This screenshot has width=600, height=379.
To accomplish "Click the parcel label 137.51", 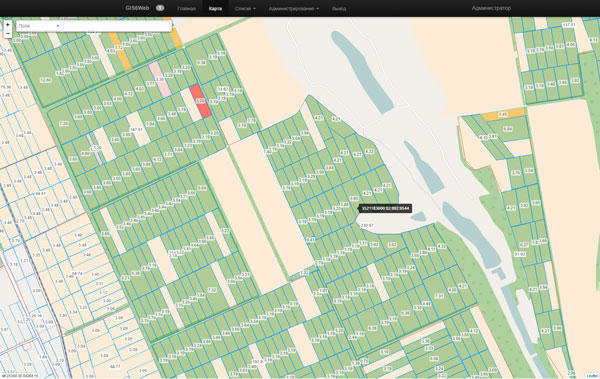I will coord(569,25).
